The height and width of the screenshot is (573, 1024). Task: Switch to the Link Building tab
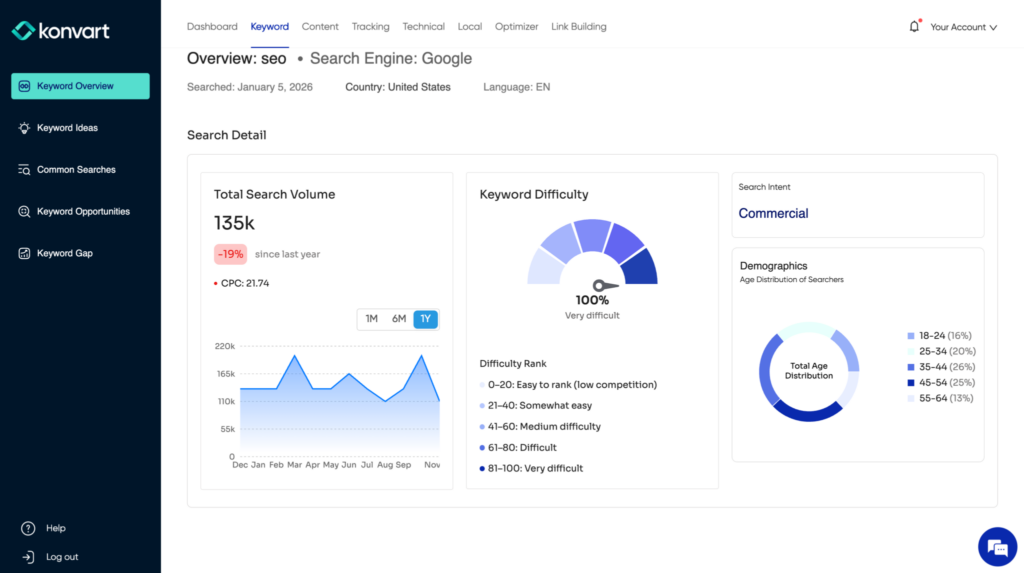(579, 27)
